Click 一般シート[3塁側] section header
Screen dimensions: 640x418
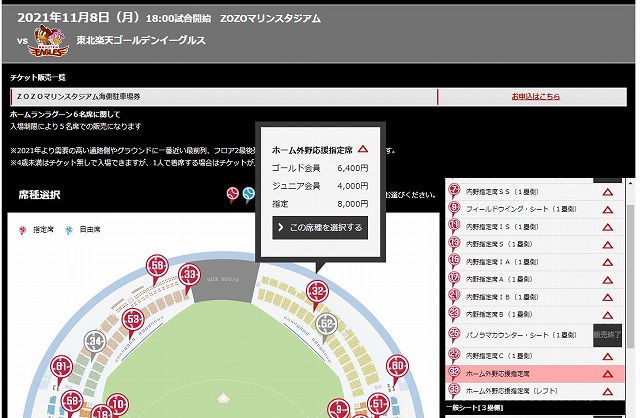[x=475, y=408]
